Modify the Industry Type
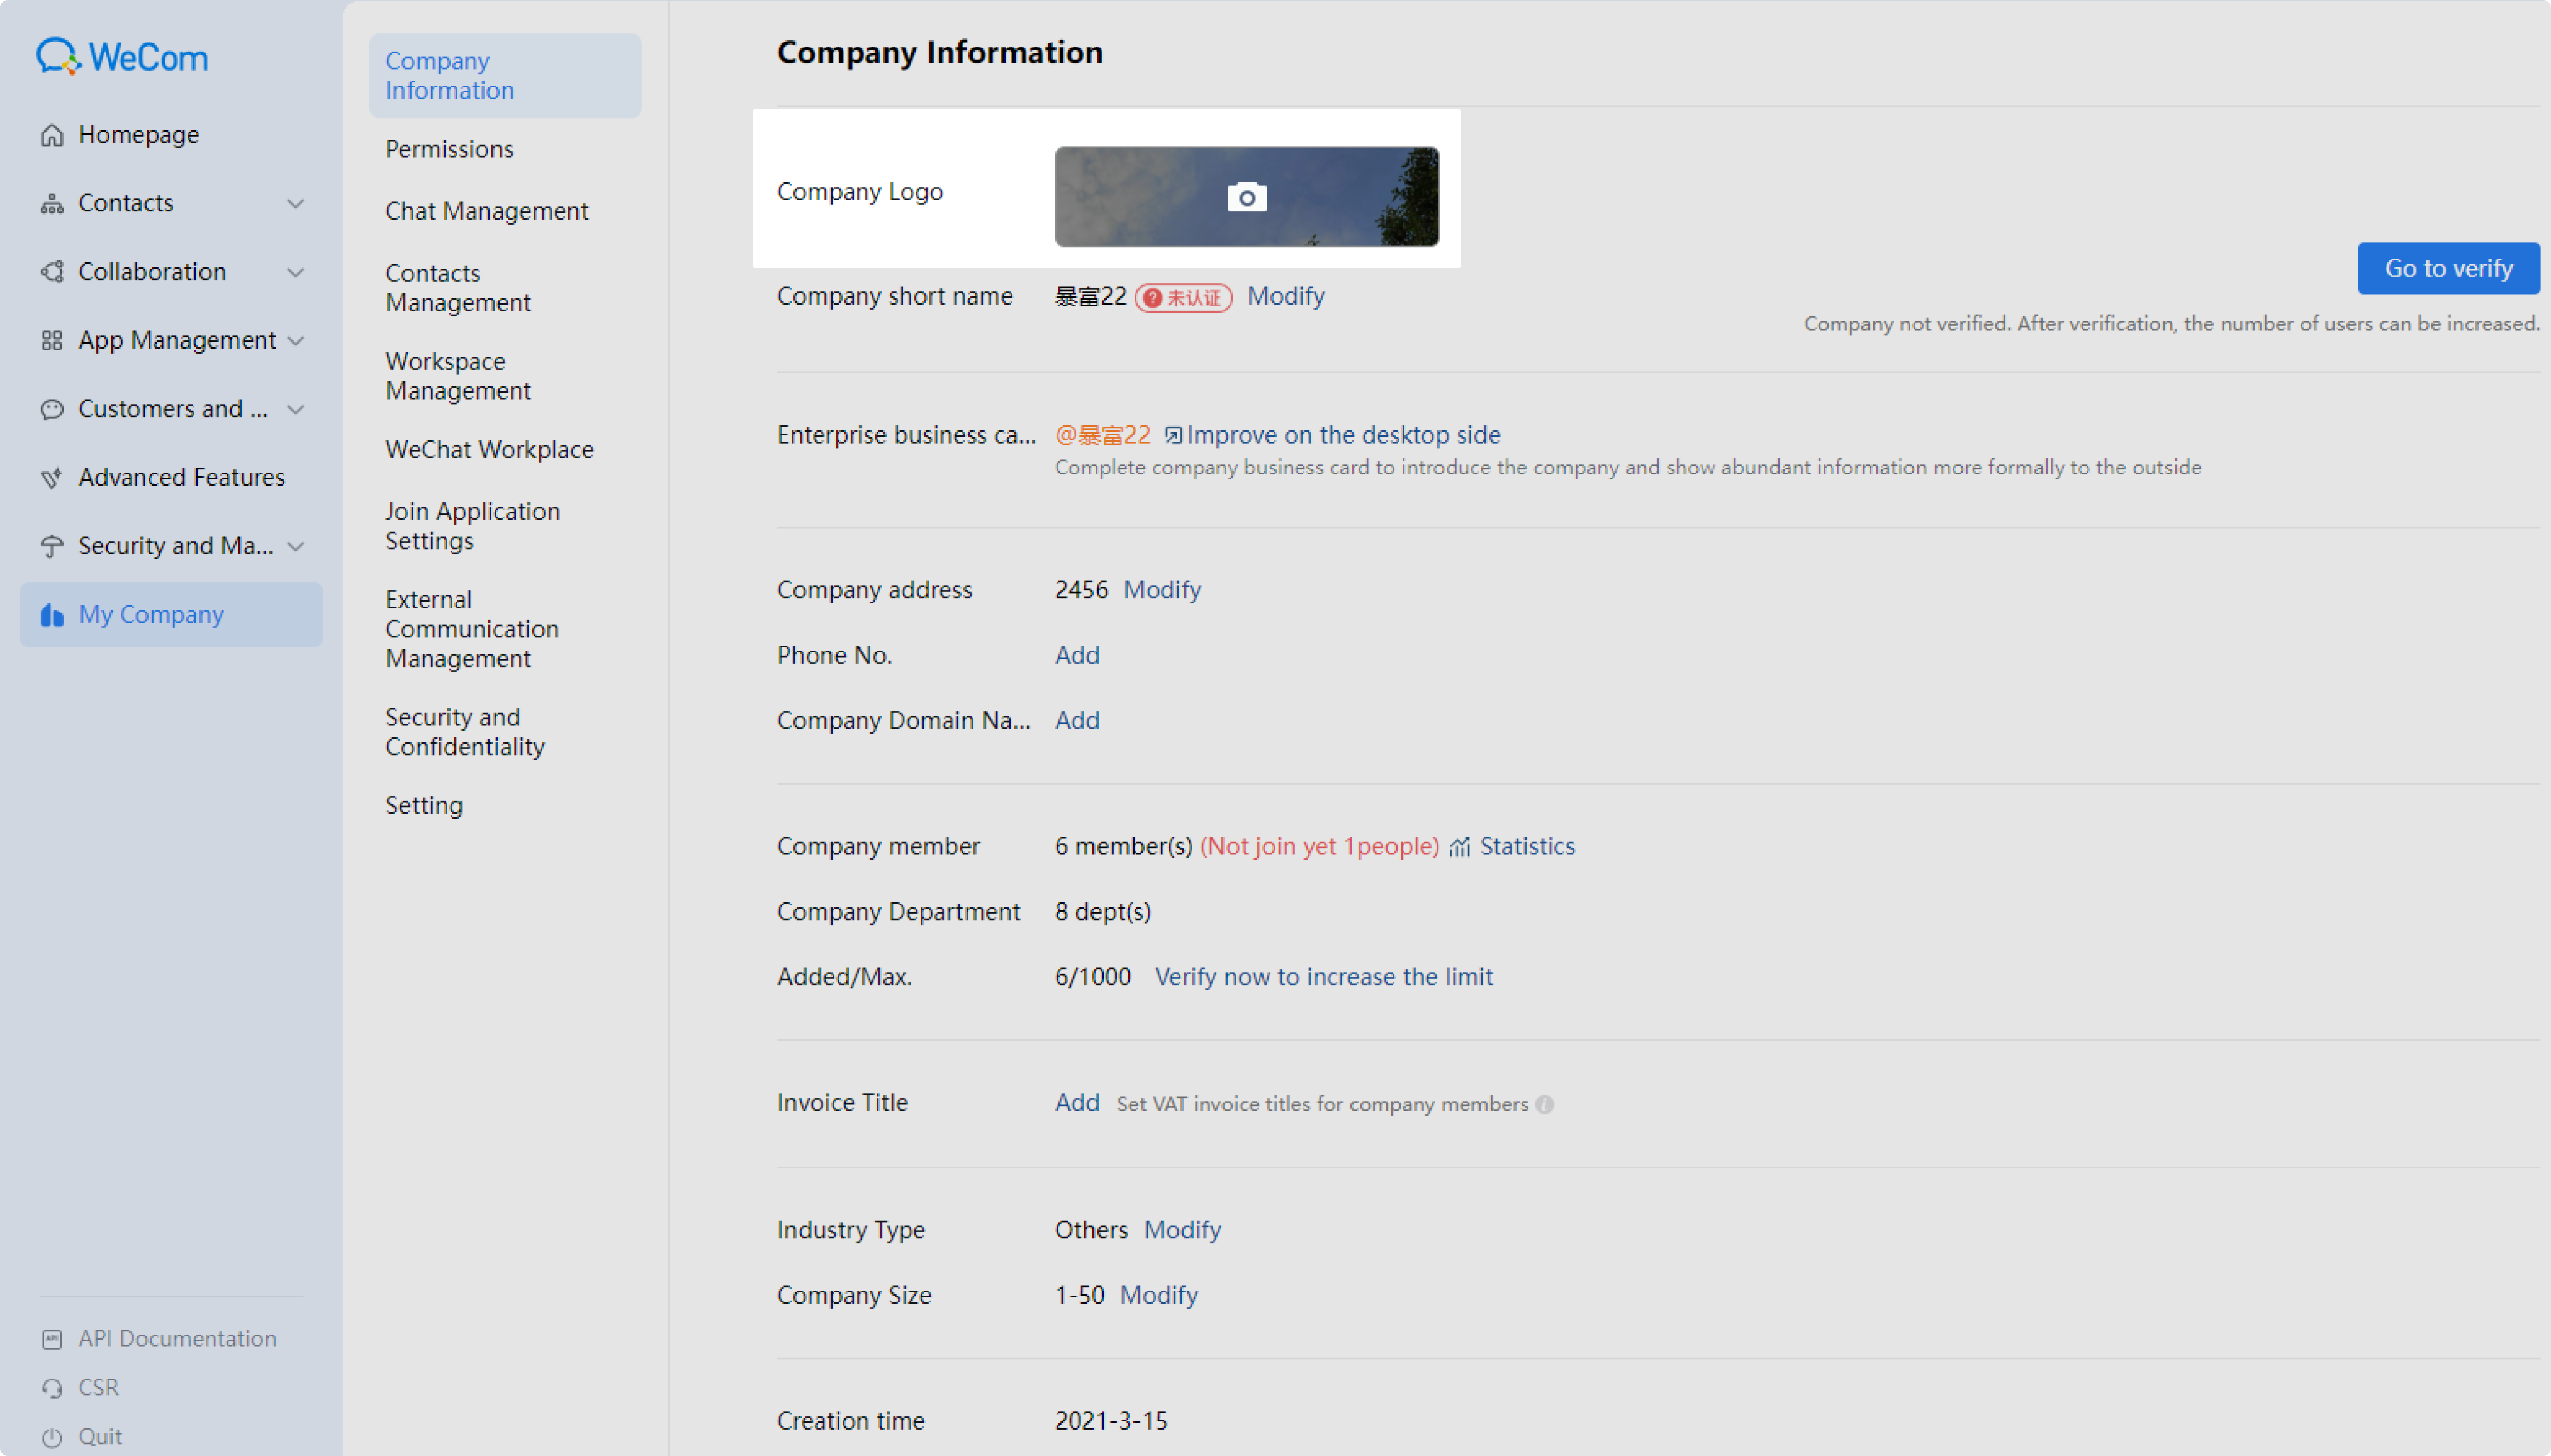 click(1182, 1230)
